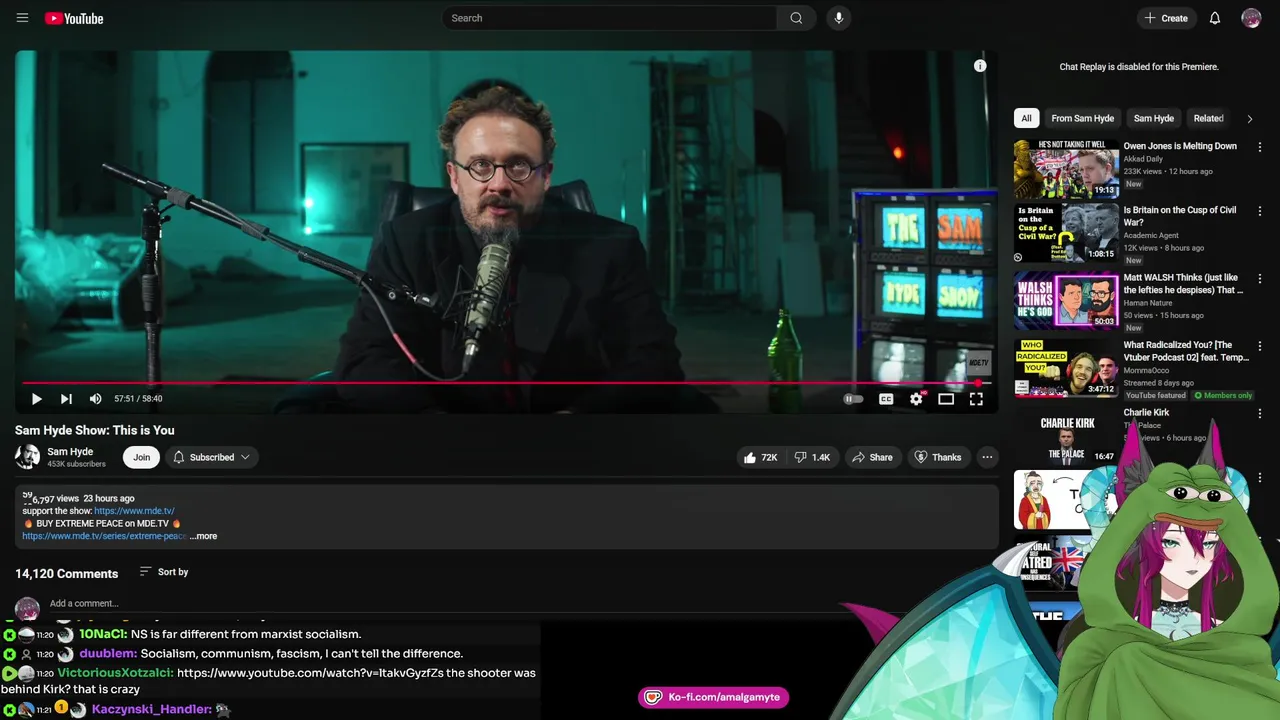Open the YouTube hamburger guide menu
The image size is (1280, 720).
tap(22, 18)
